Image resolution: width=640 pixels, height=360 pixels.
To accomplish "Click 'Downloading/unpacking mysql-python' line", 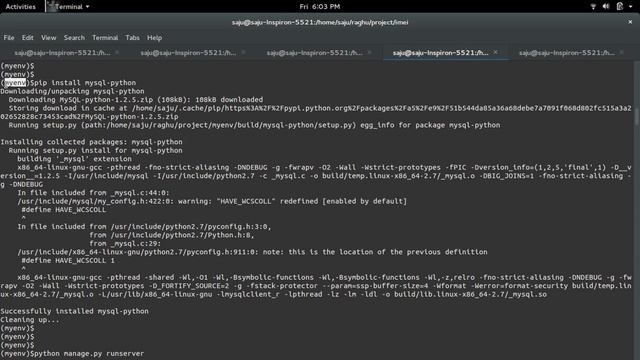I will [72, 91].
